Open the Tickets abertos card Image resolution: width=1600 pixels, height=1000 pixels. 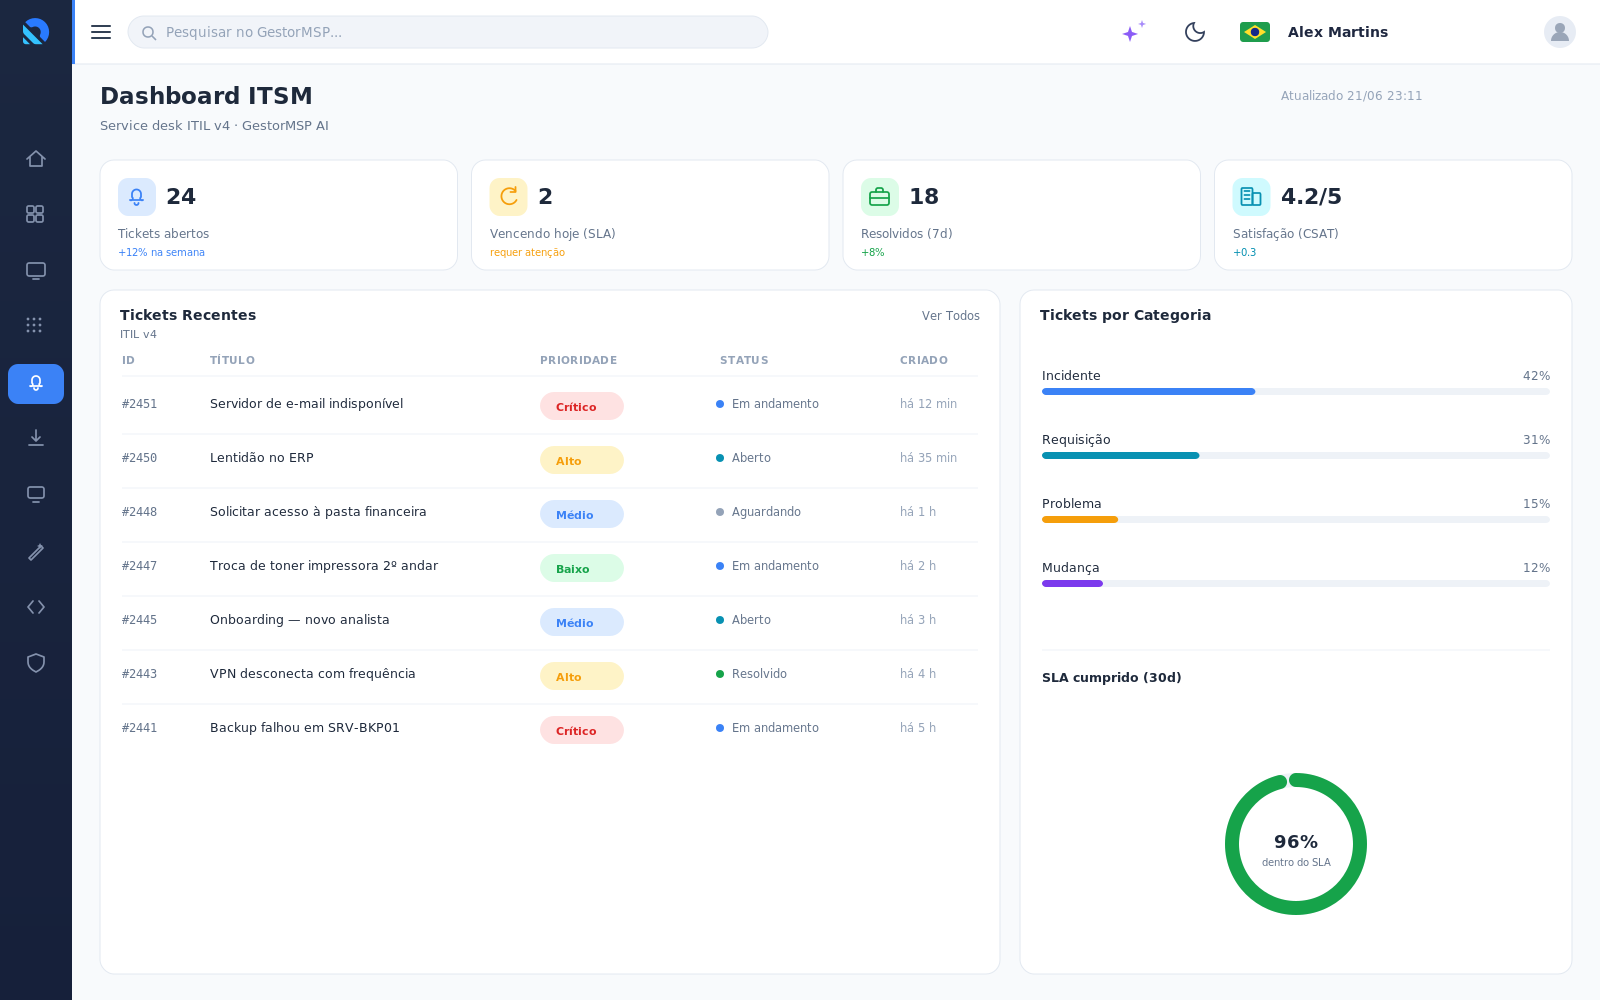(279, 215)
